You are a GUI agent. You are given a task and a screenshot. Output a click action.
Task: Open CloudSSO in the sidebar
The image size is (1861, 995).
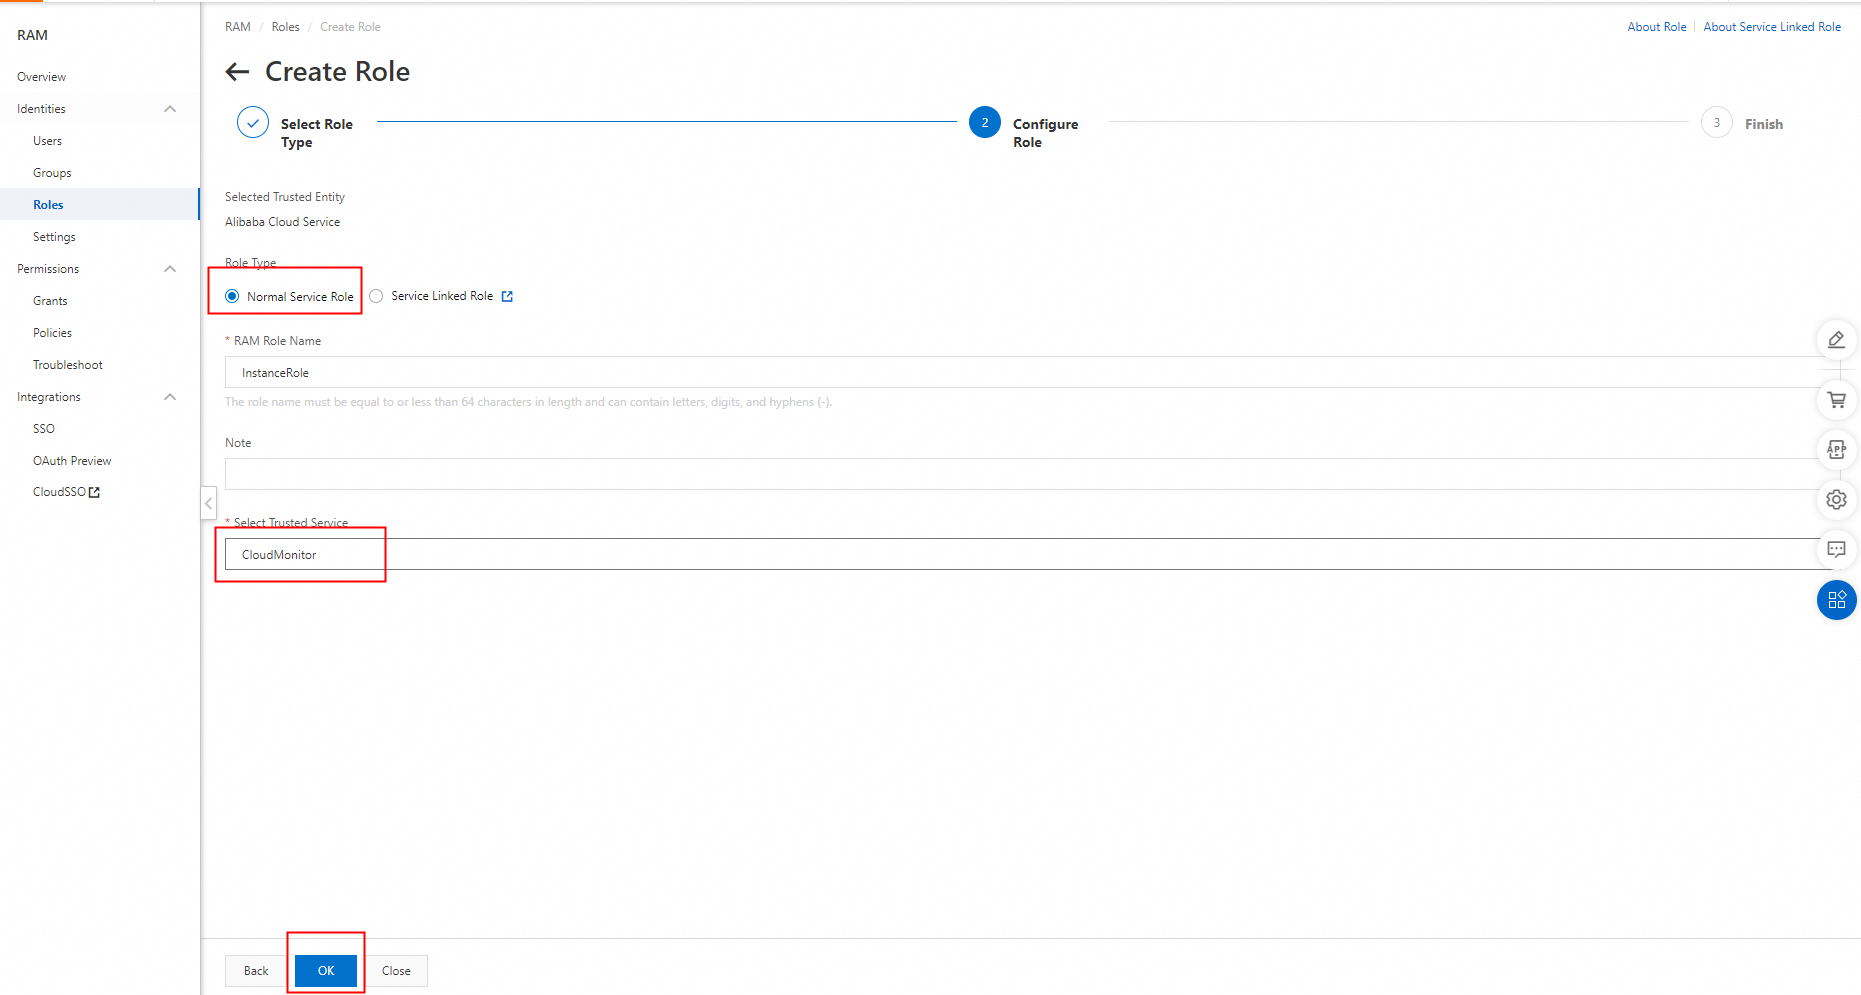[59, 492]
